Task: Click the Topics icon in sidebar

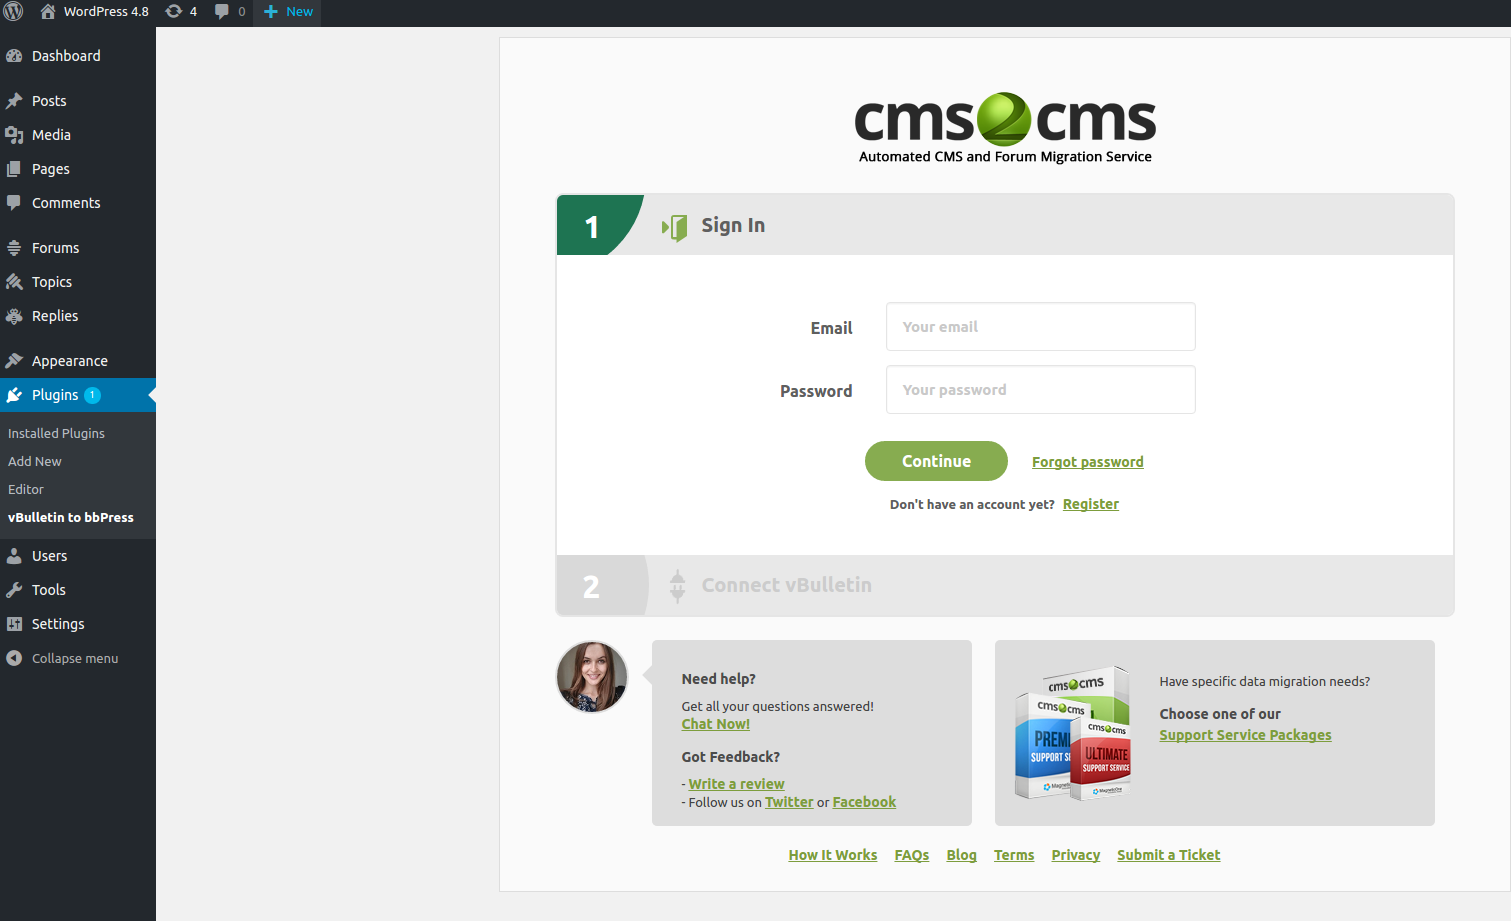Action: 14,282
